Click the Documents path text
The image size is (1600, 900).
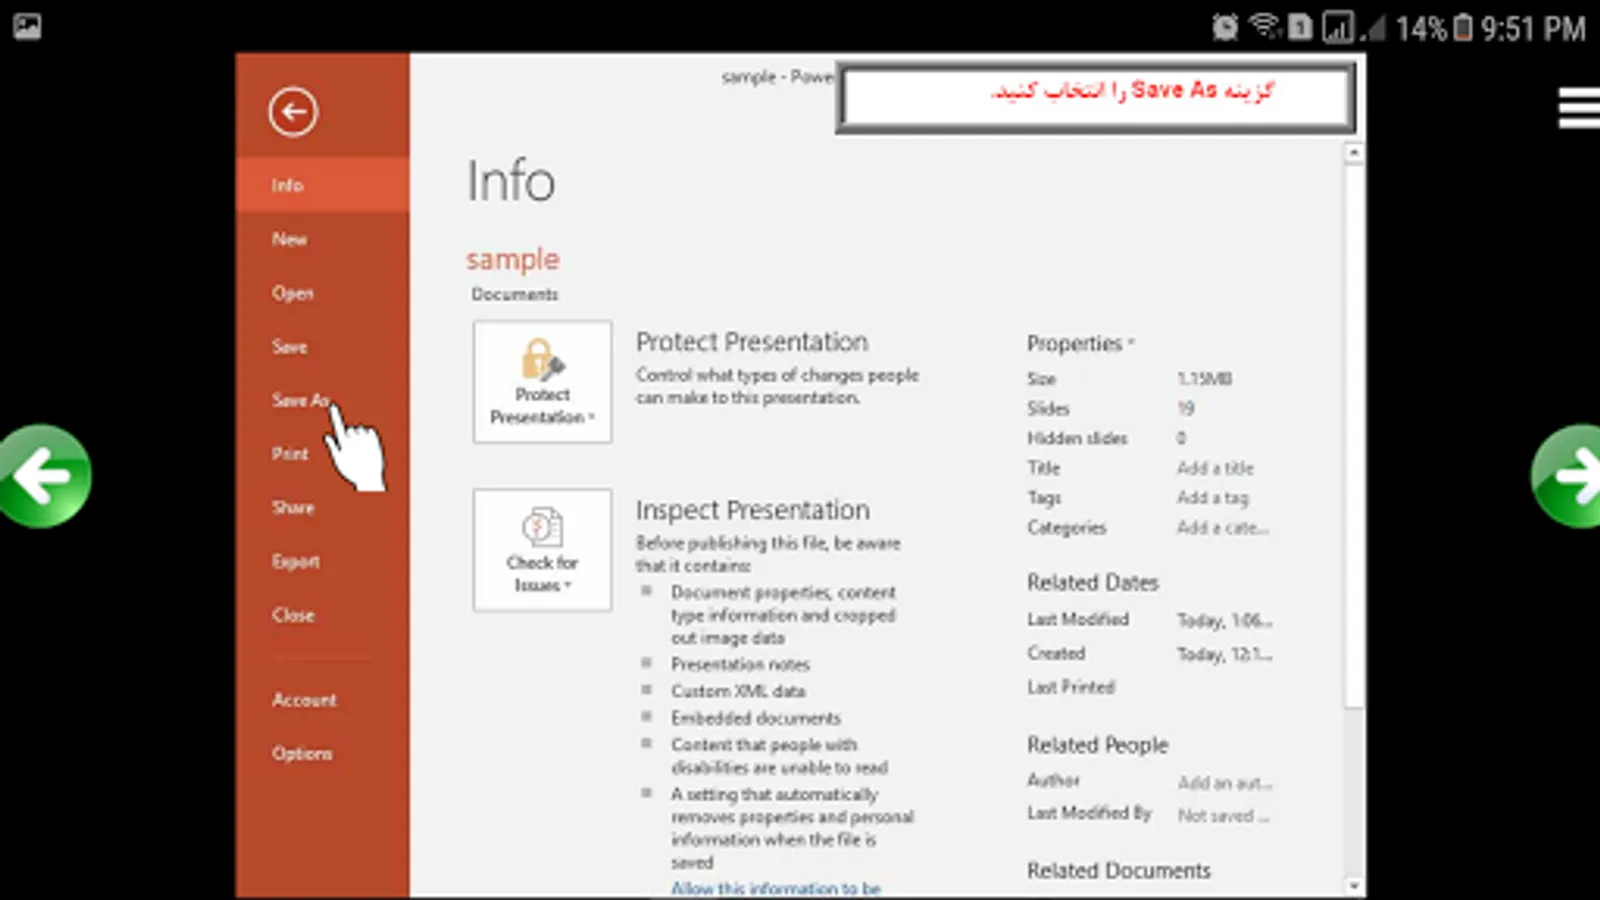click(515, 294)
